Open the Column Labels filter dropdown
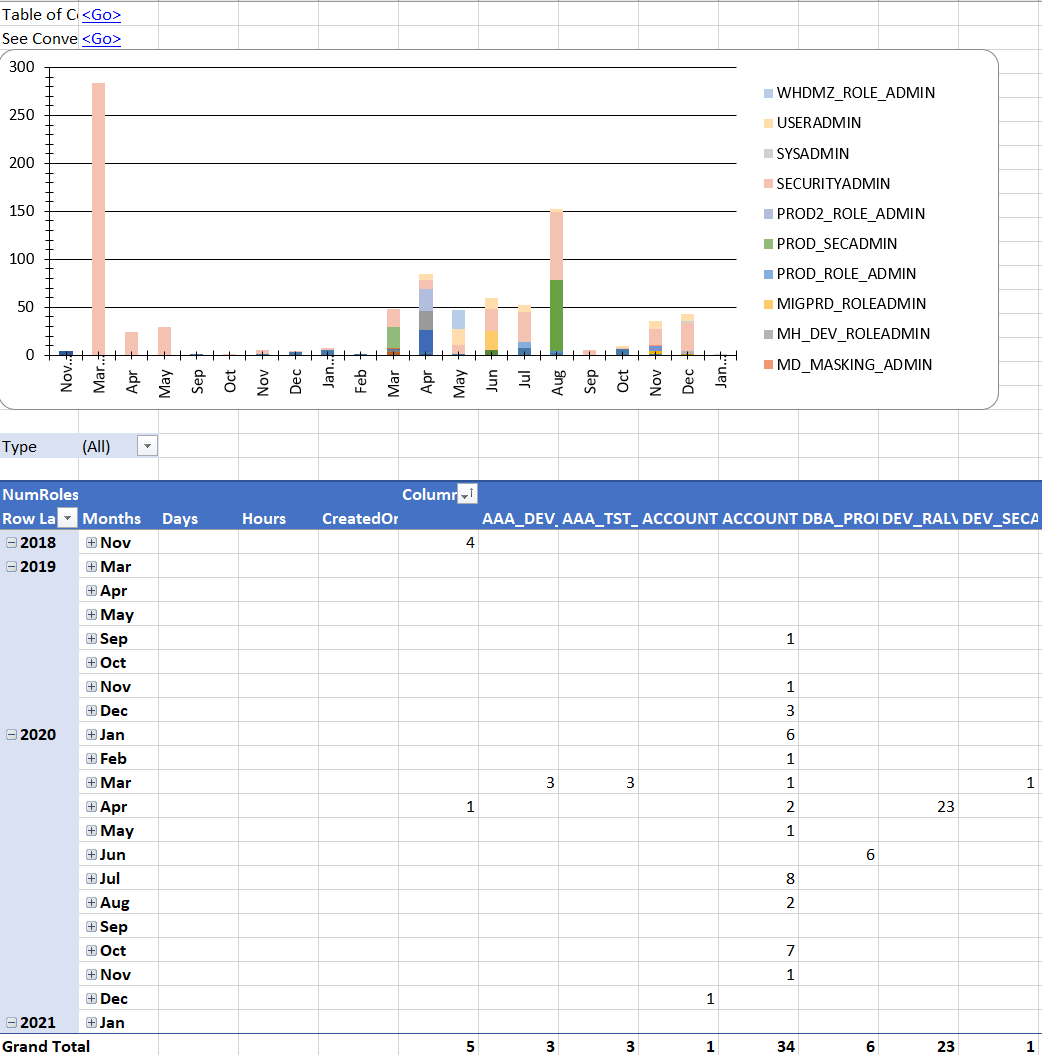The height and width of the screenshot is (1055, 1042). coord(466,495)
